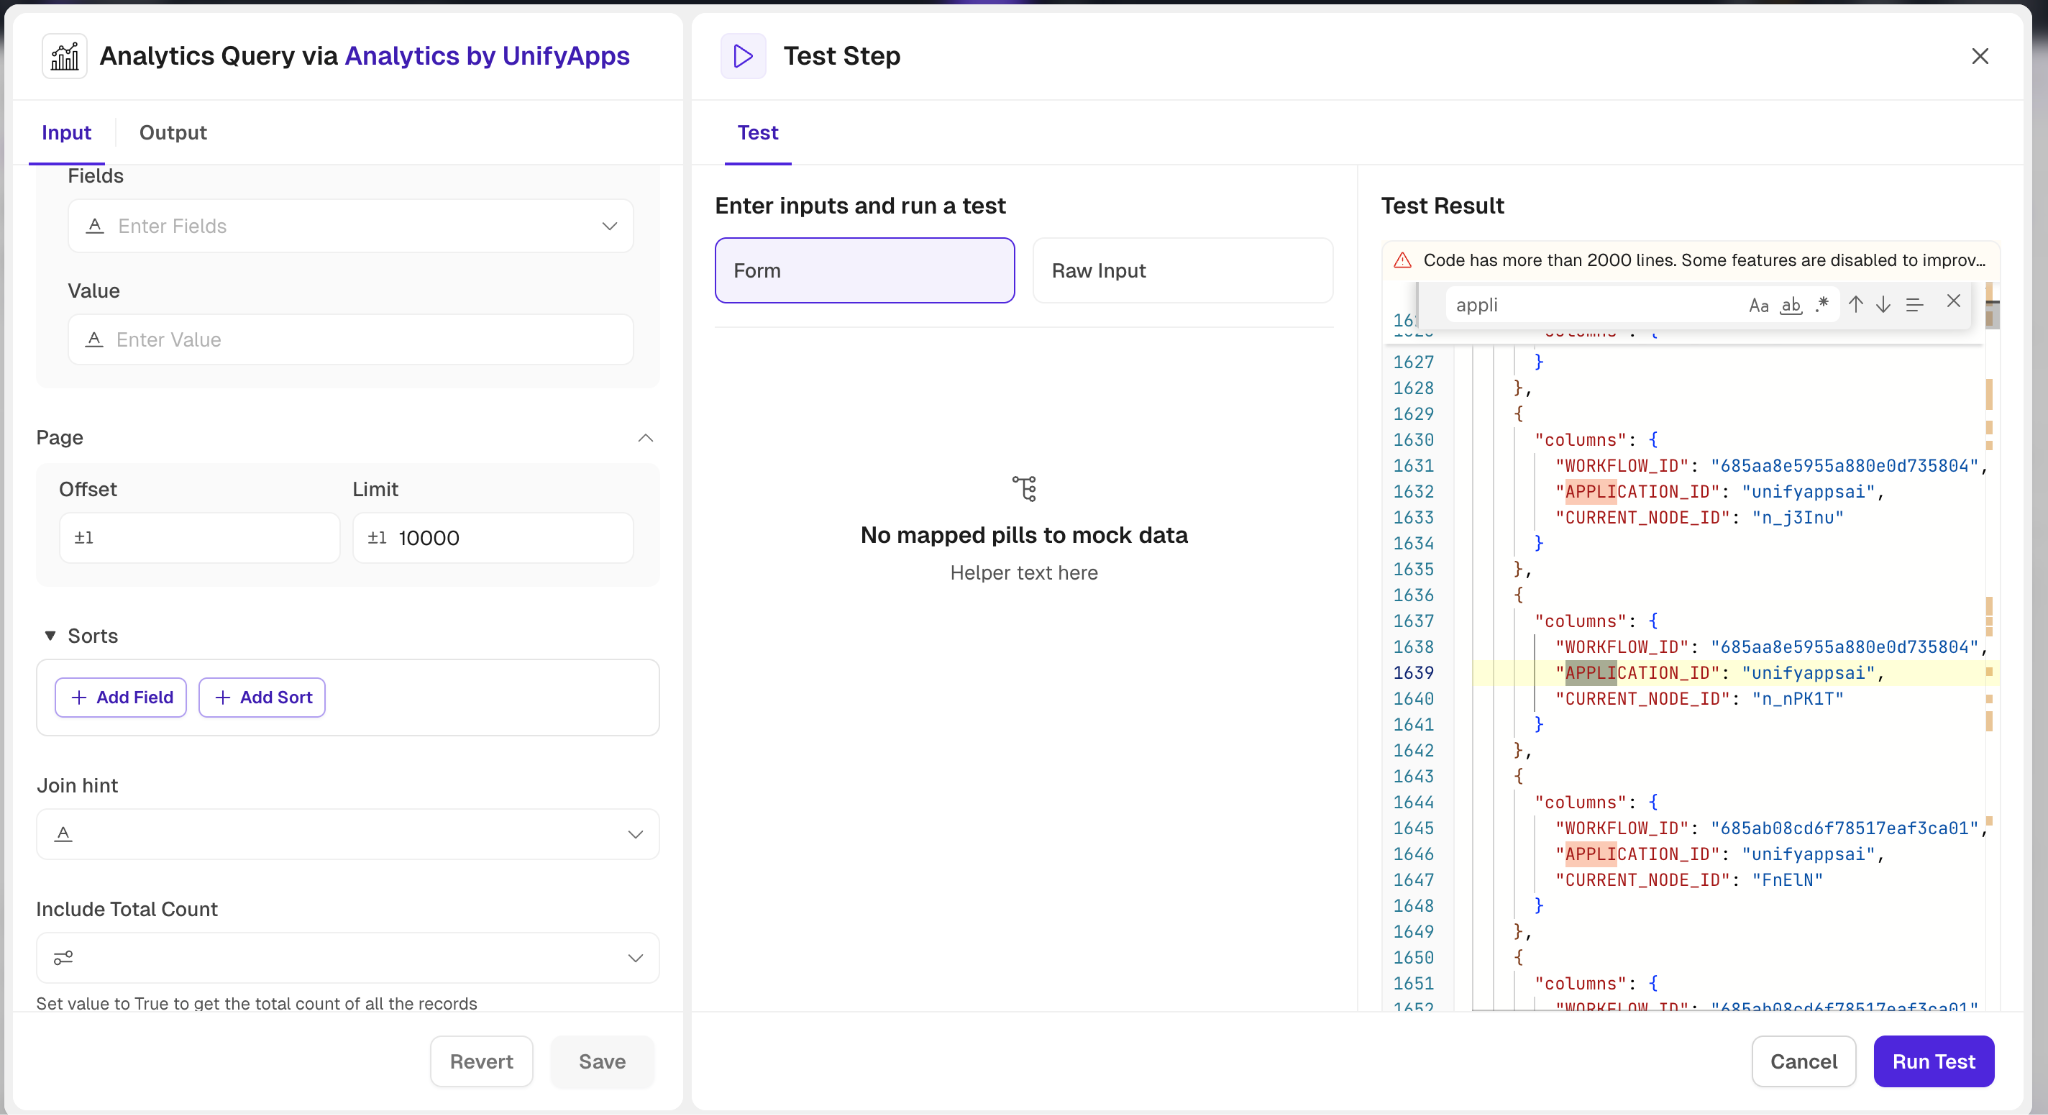Collapse the Page section chevron
2048x1115 pixels.
(645, 438)
